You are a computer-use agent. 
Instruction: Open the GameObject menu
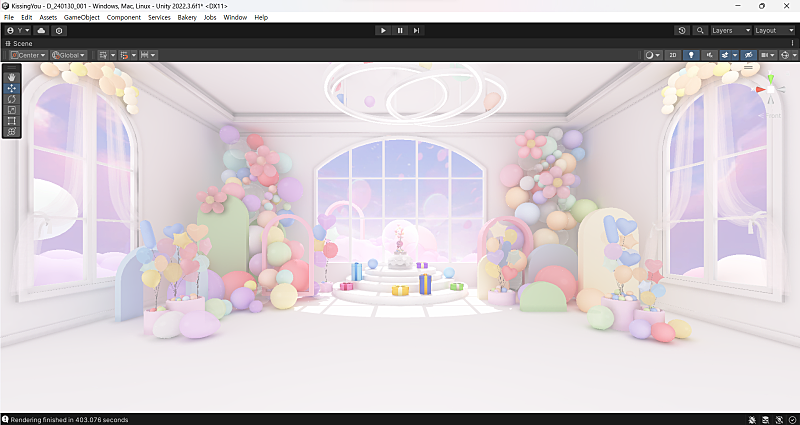pos(81,18)
